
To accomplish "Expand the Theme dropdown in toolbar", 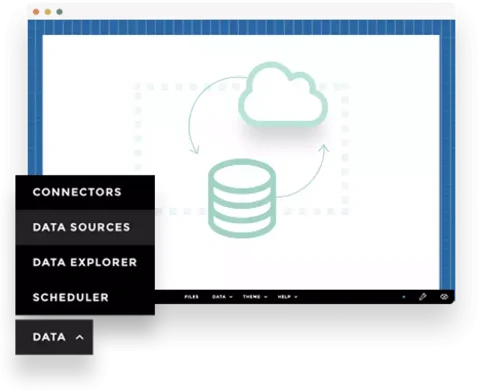I will tap(255, 297).
